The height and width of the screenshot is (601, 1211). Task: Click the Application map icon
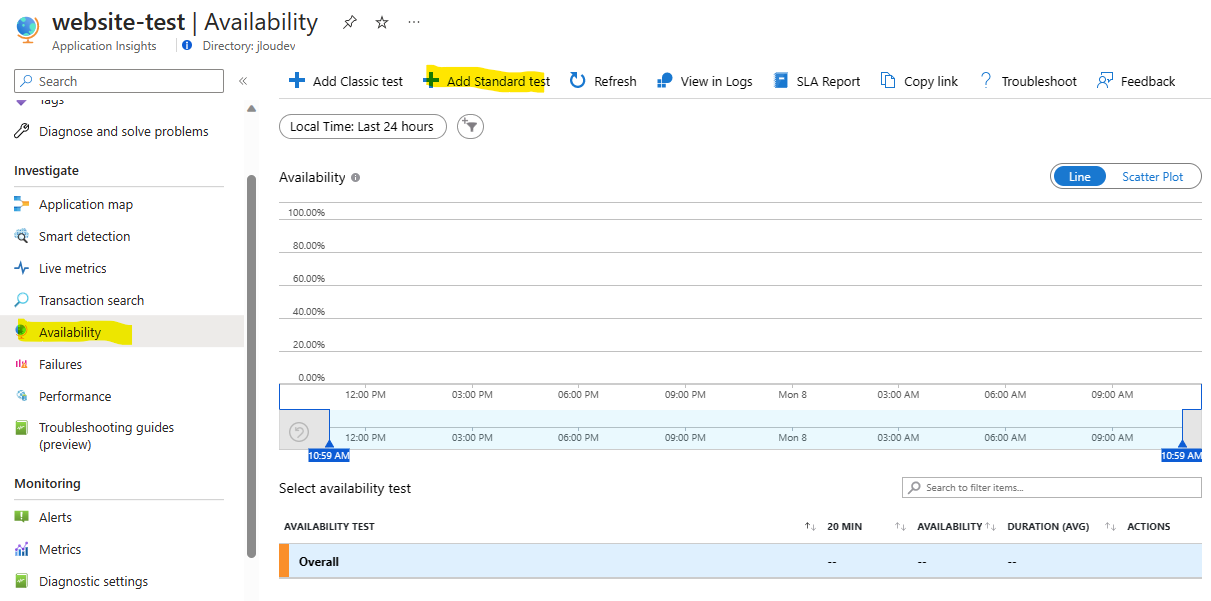point(22,204)
